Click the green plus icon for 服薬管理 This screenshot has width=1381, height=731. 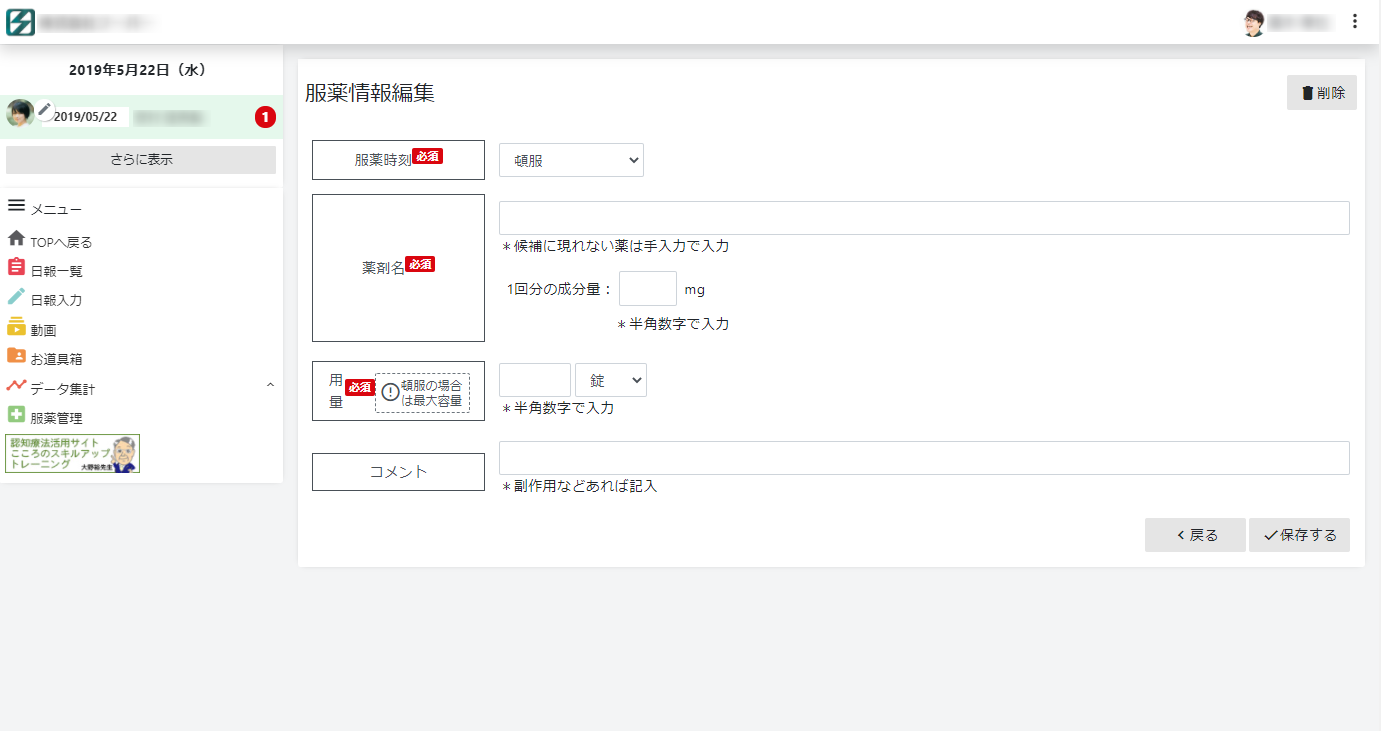16,415
